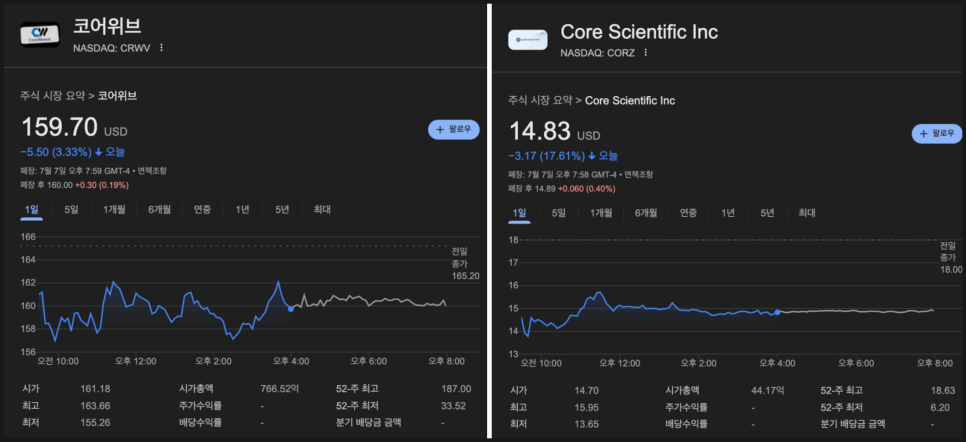Click the Core Scientific logo thumbnail
This screenshot has height=442, width=966.
click(x=527, y=39)
